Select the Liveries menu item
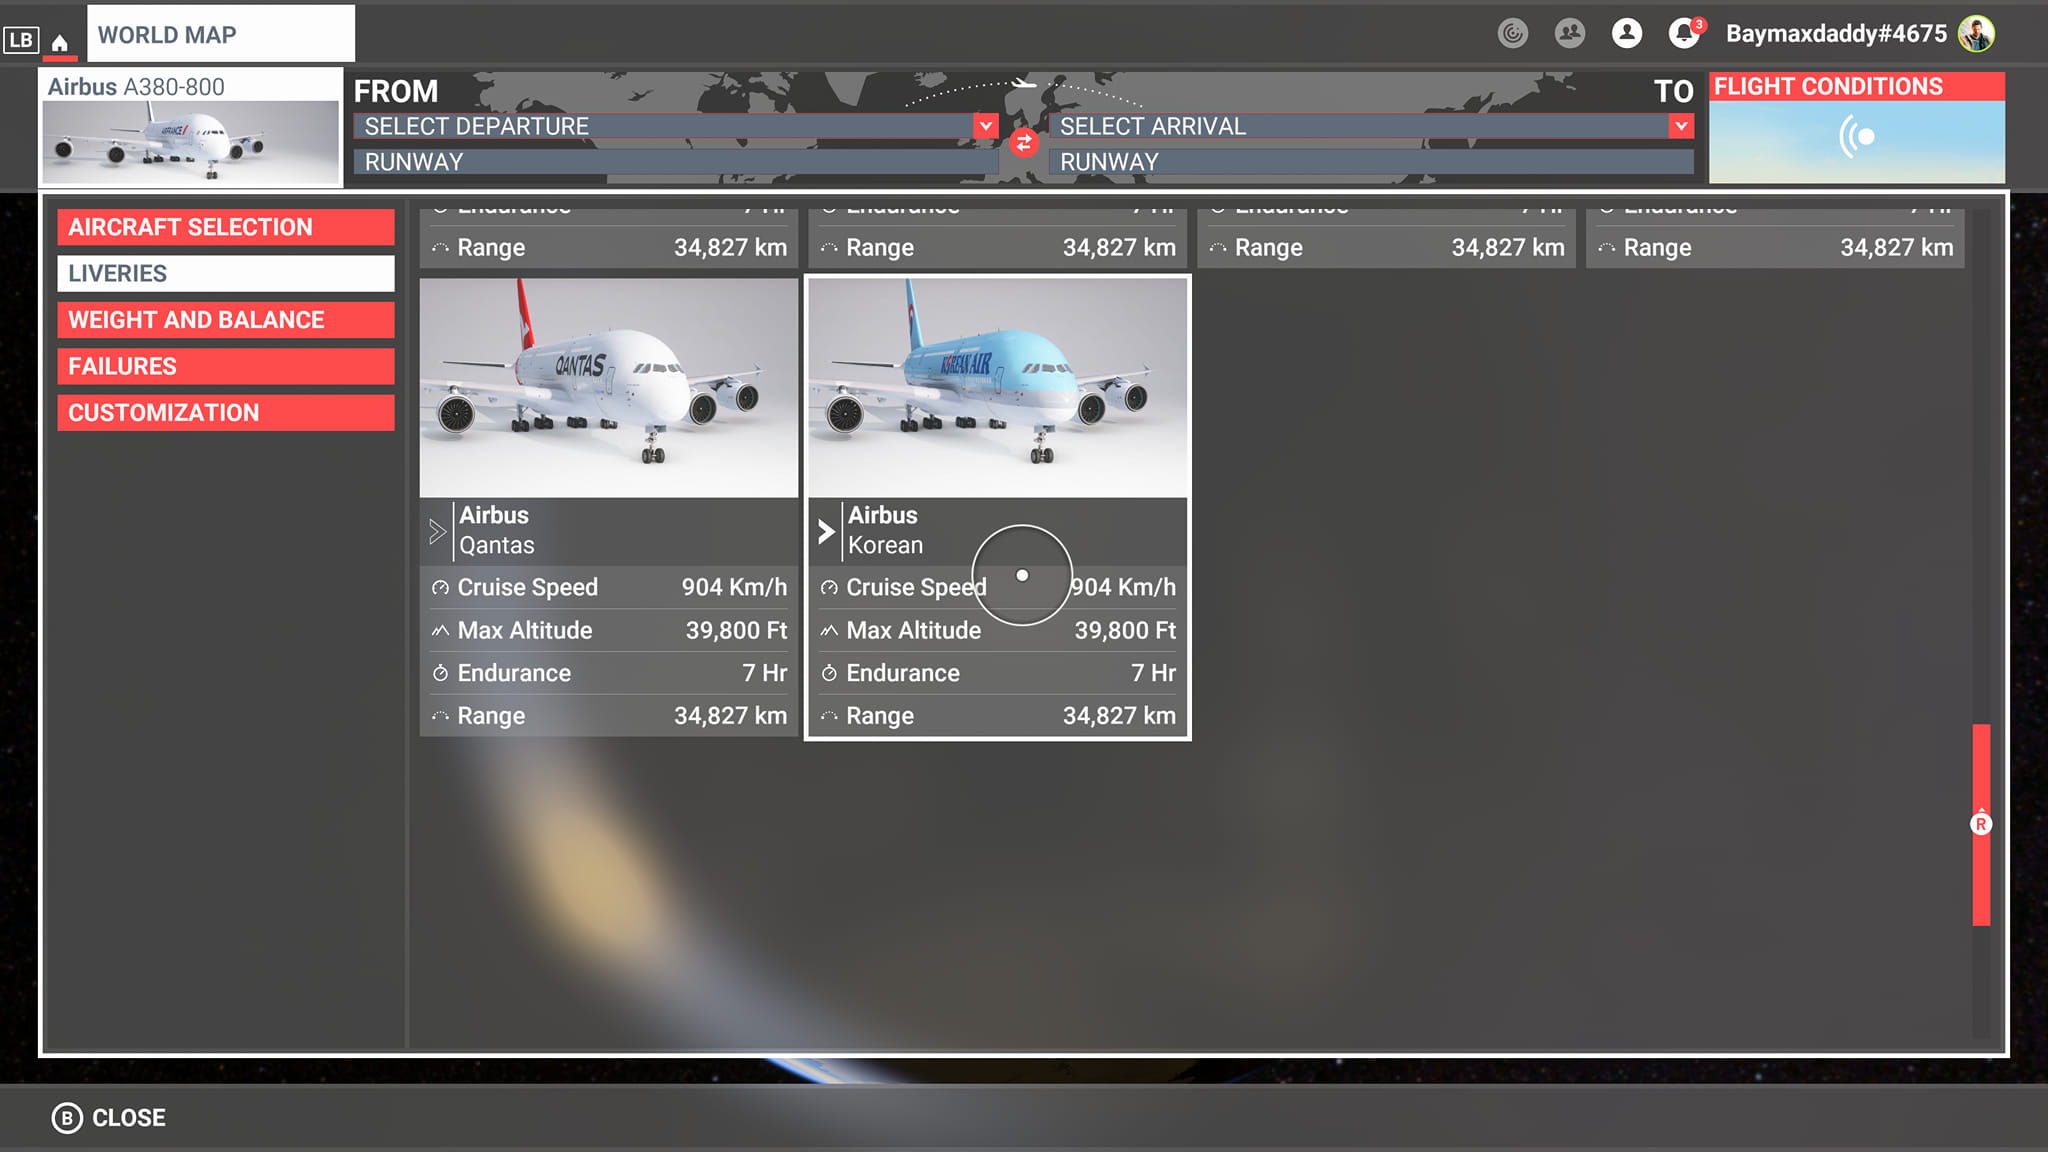The image size is (2048, 1152). pos(226,273)
